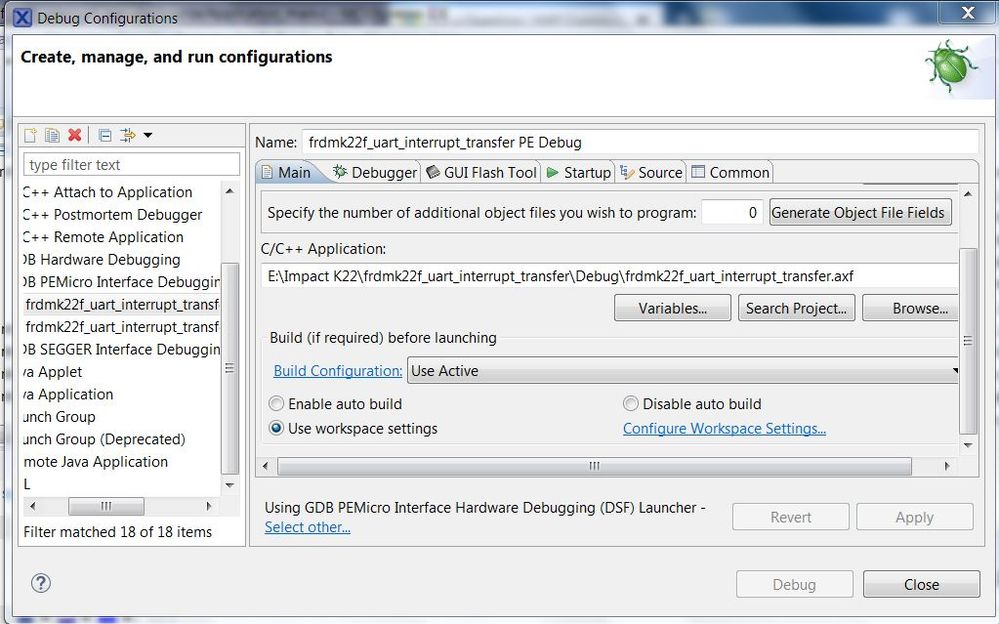Click the help question mark icon
Viewport: 999px width, 624px height.
point(41,583)
